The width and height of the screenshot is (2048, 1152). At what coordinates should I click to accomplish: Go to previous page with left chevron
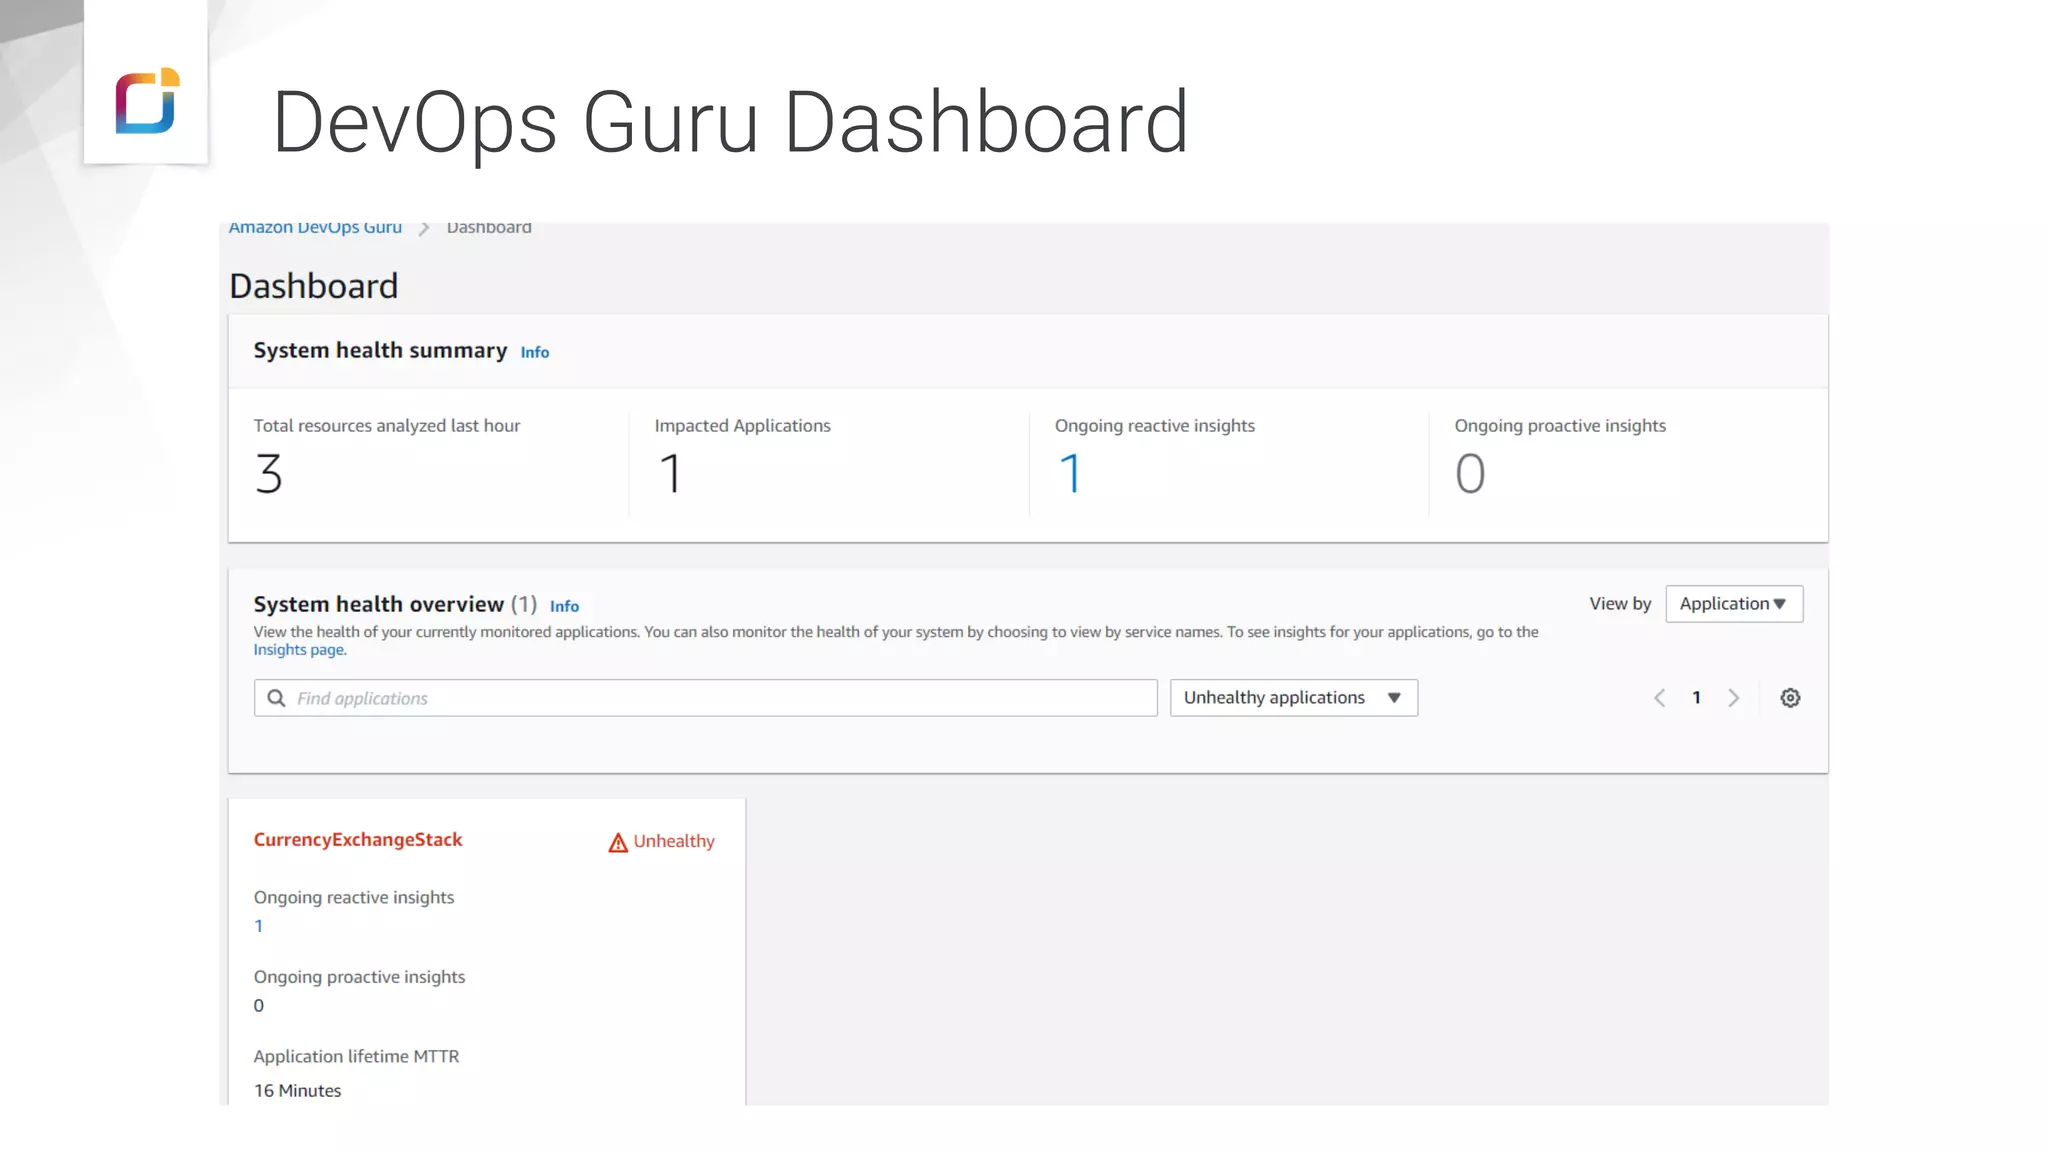(x=1659, y=698)
